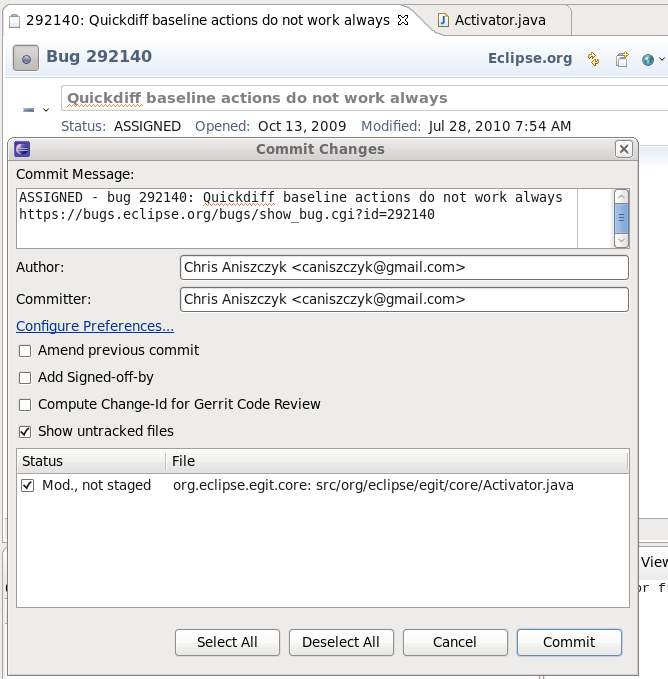Click the commit message scrollbar thumb
Viewport: 668px width, 679px height.
pyautogui.click(x=621, y=218)
